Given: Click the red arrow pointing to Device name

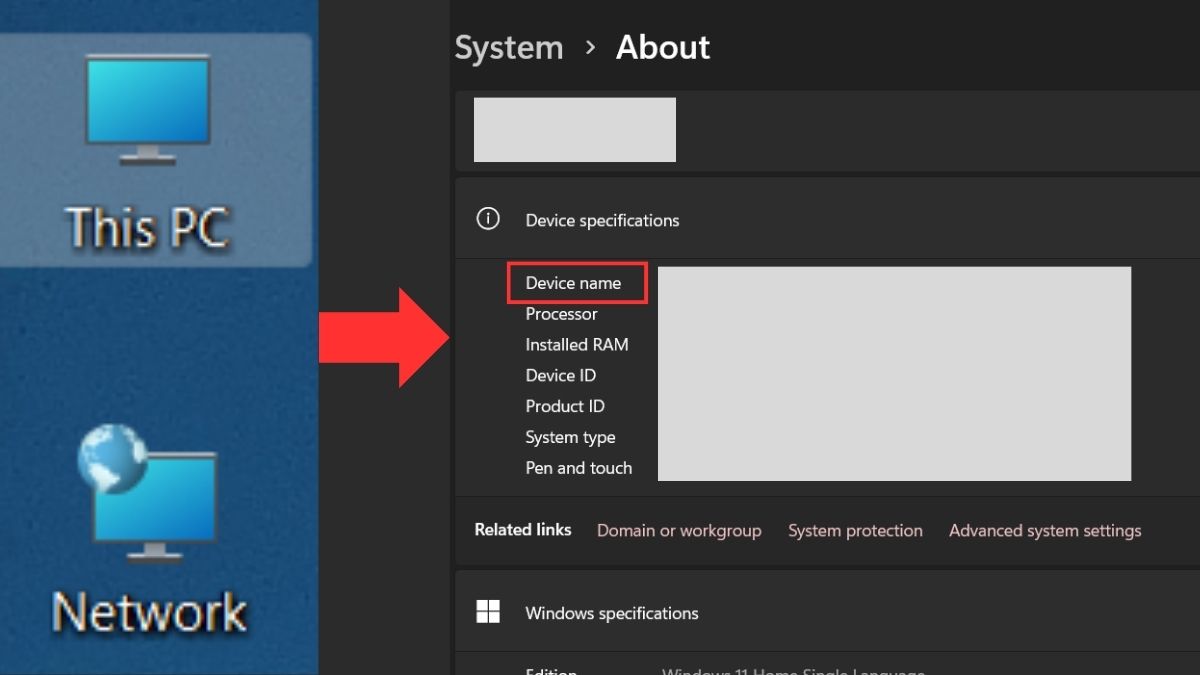Looking at the screenshot, I should pos(384,337).
